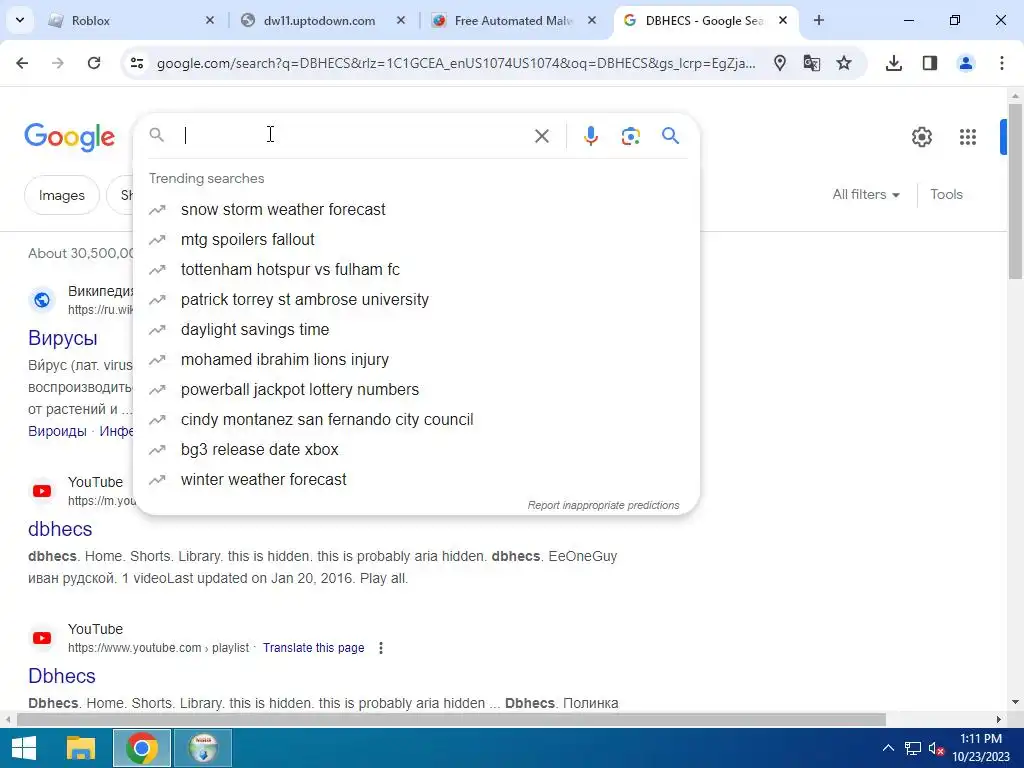Go back to the previous page
The height and width of the screenshot is (768, 1024).
click(22, 63)
